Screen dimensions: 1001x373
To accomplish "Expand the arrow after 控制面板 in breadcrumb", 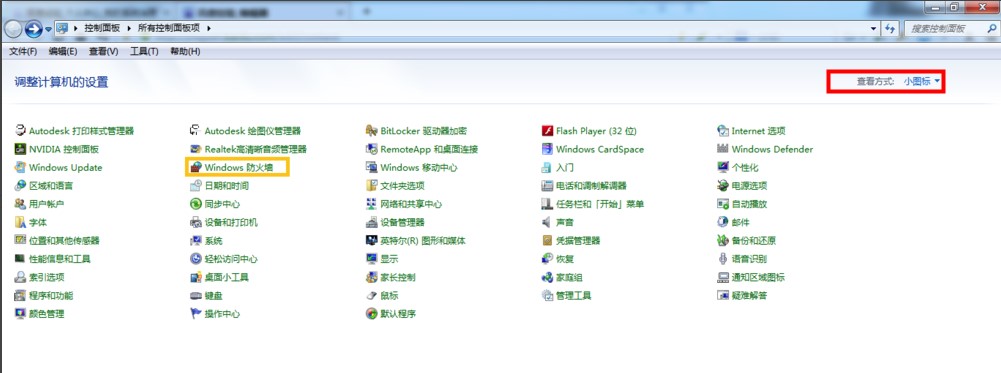I will click(130, 29).
